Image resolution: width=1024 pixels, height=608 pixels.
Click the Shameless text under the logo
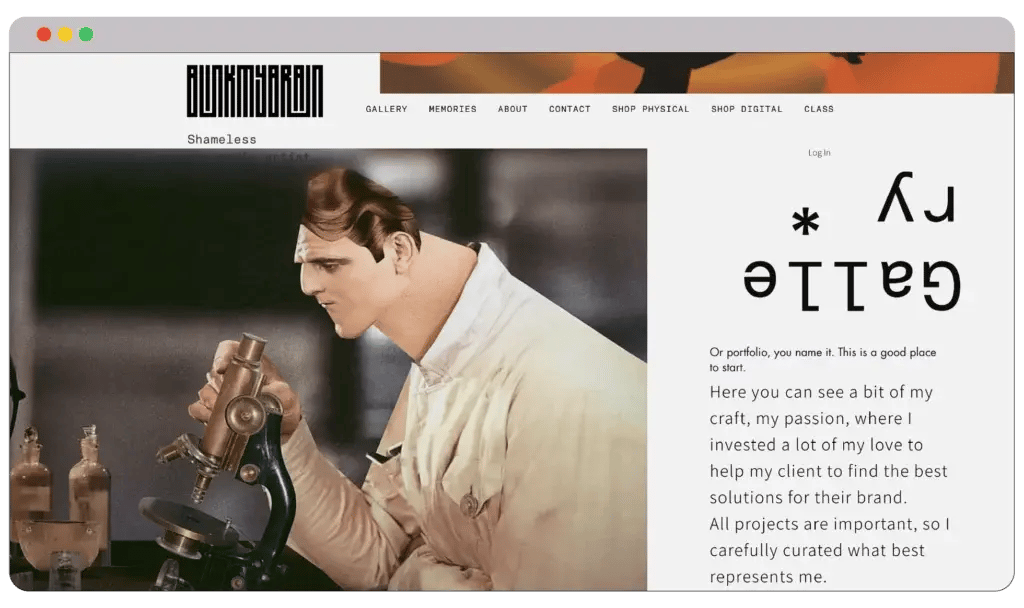click(x=221, y=139)
